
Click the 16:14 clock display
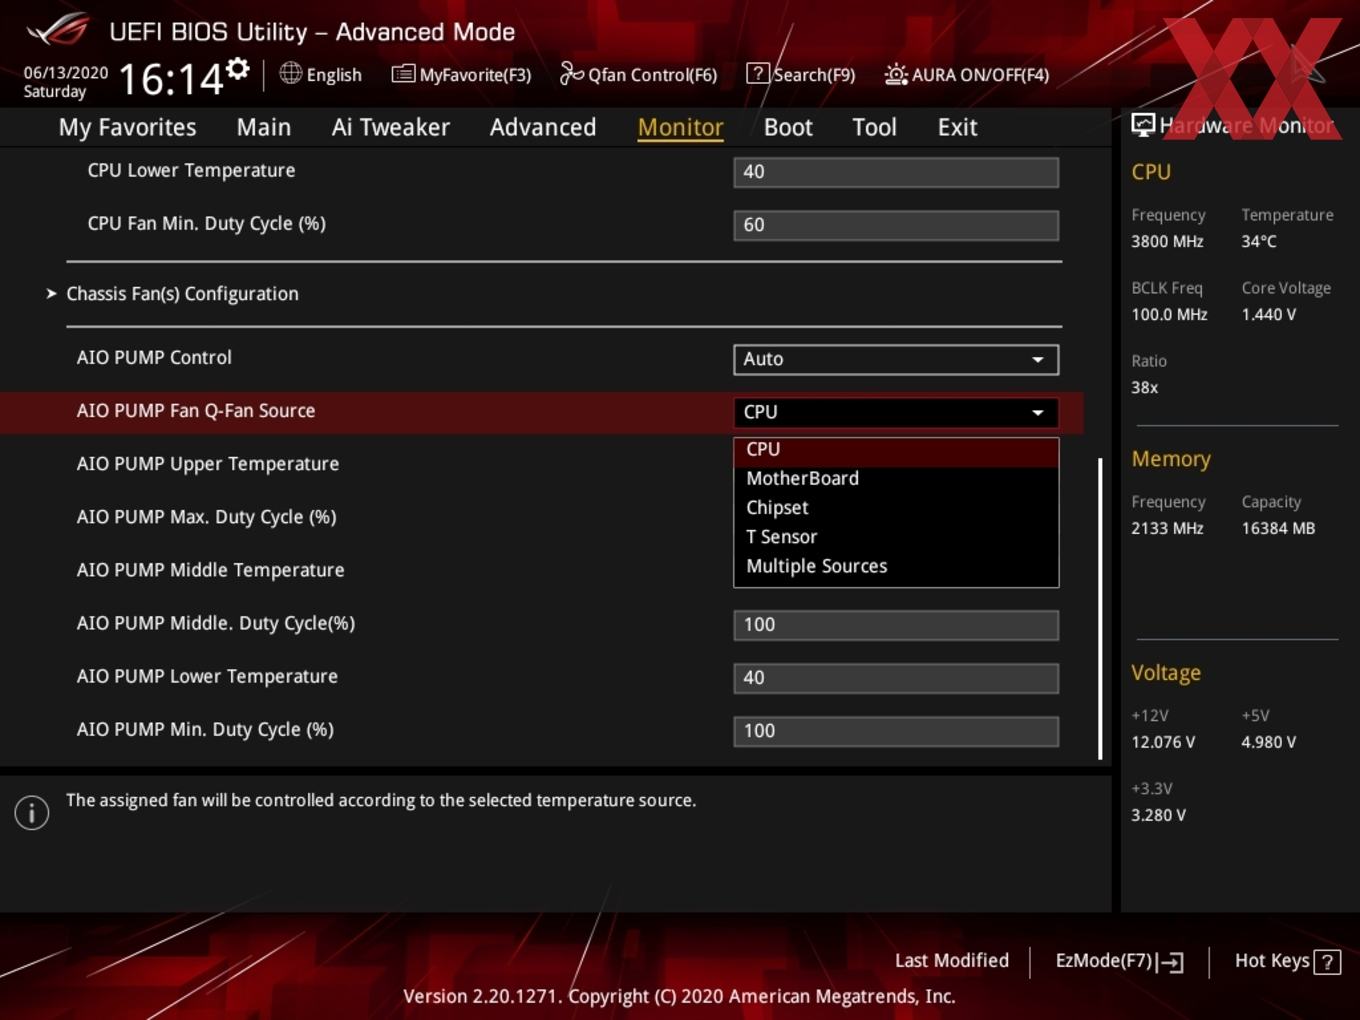pyautogui.click(x=170, y=79)
